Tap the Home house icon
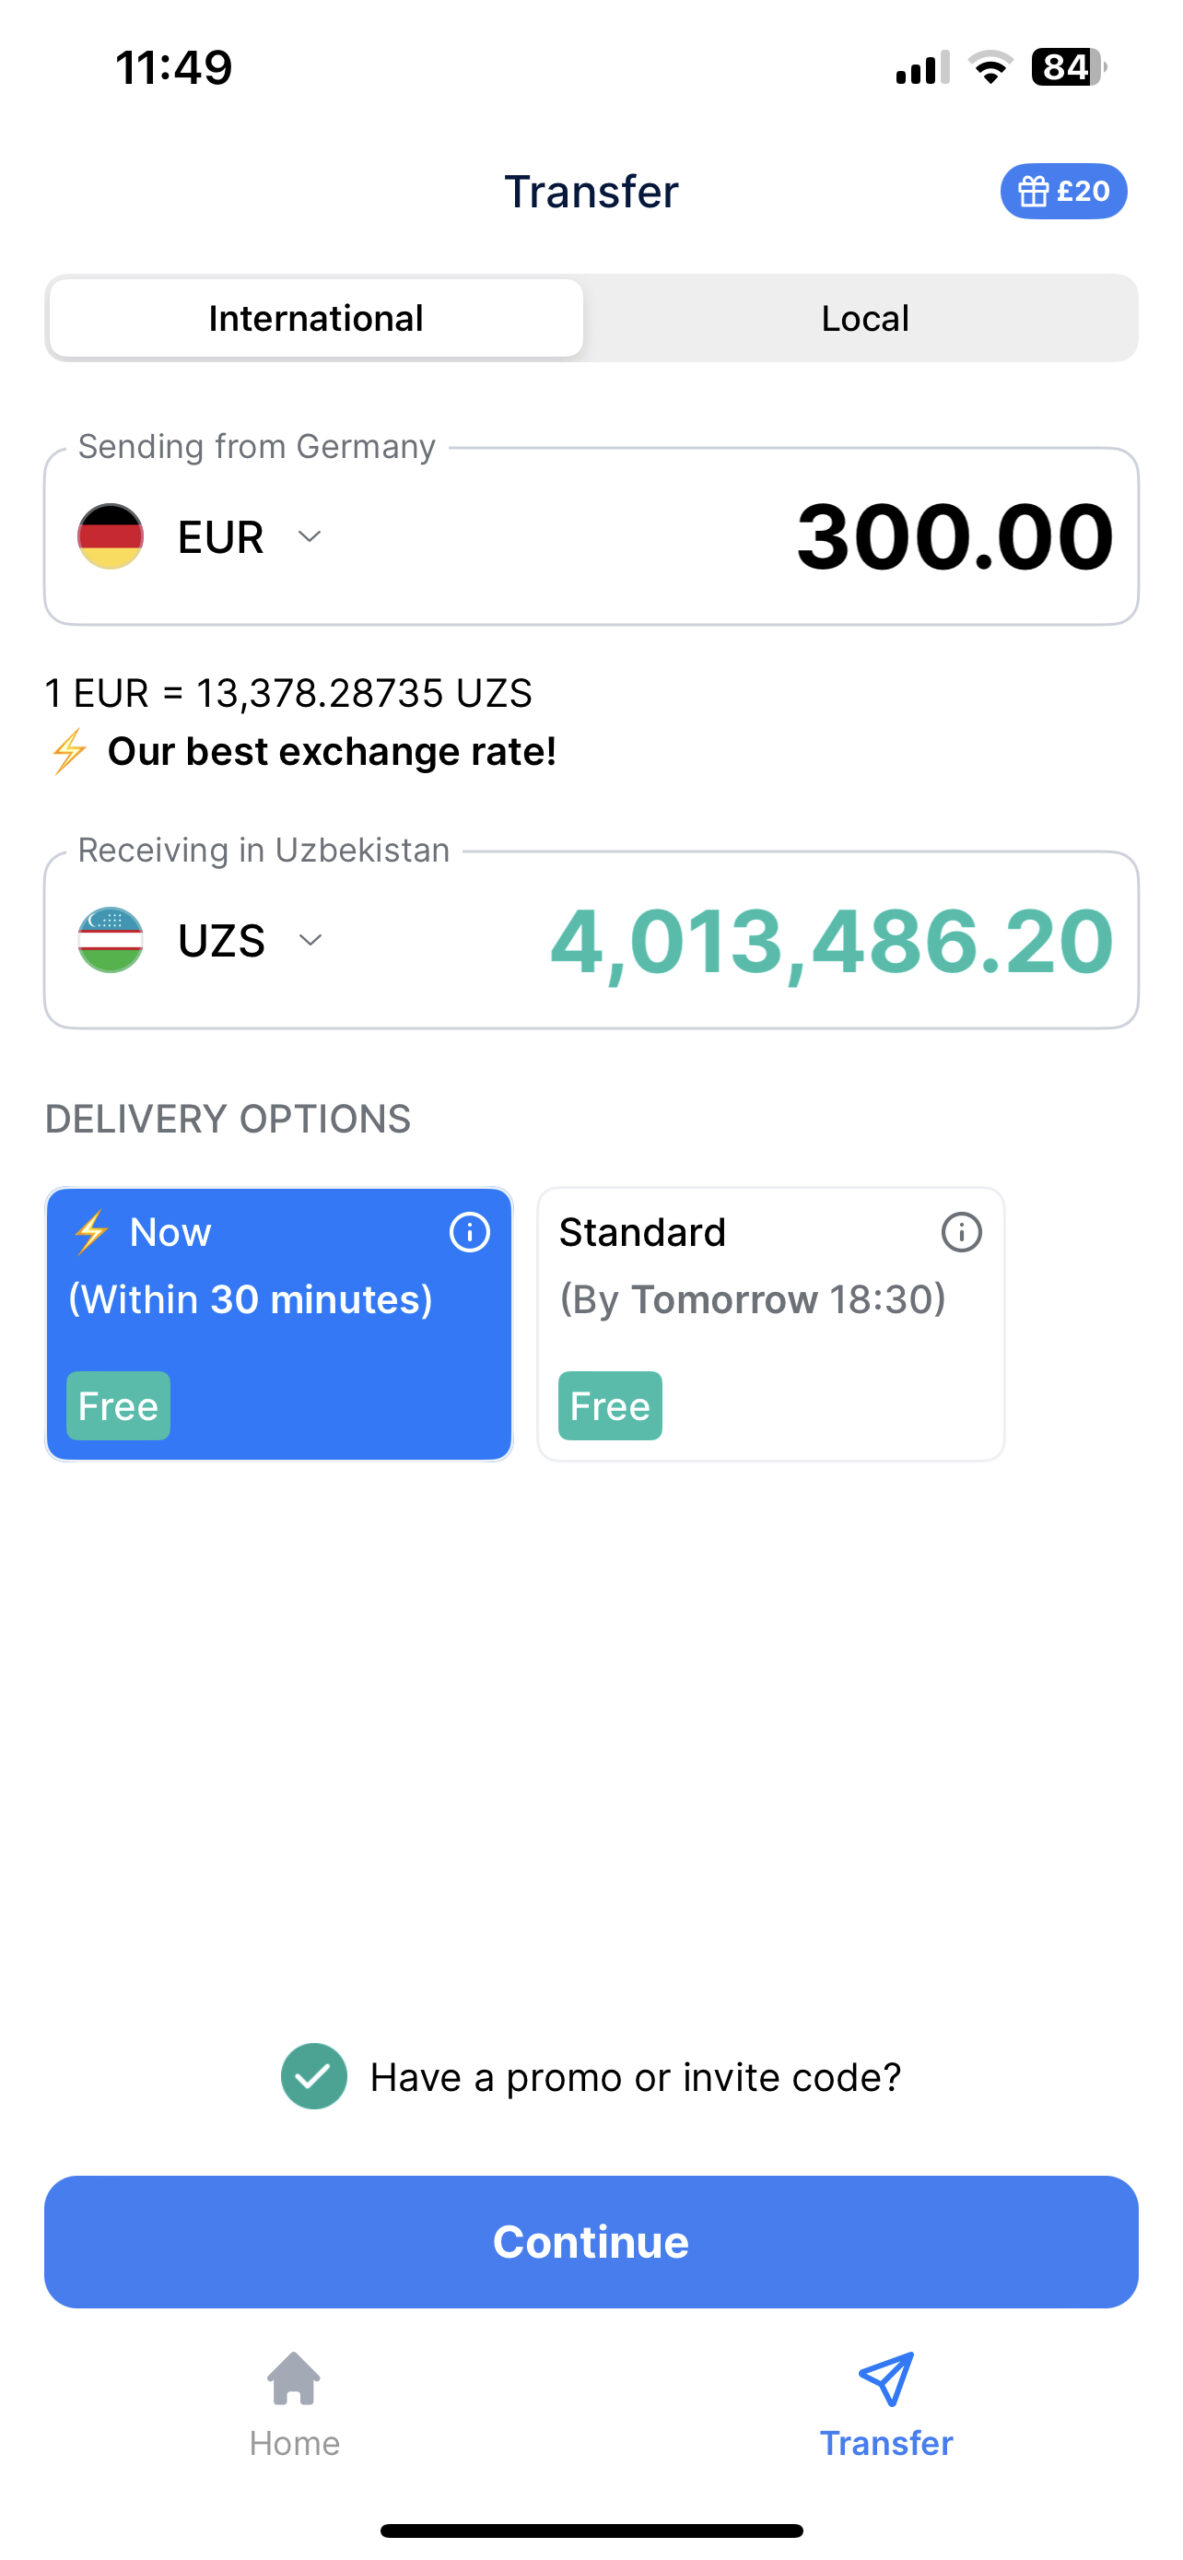The image size is (1183, 2560). tap(294, 2377)
